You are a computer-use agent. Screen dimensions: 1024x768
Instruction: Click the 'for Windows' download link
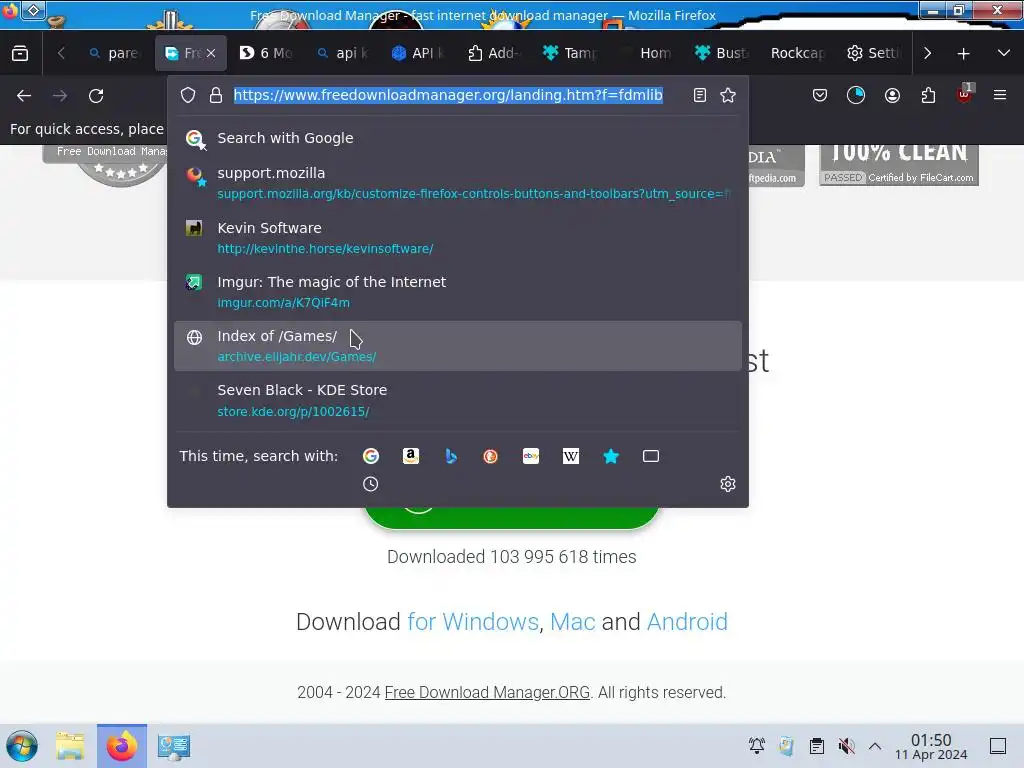click(473, 622)
